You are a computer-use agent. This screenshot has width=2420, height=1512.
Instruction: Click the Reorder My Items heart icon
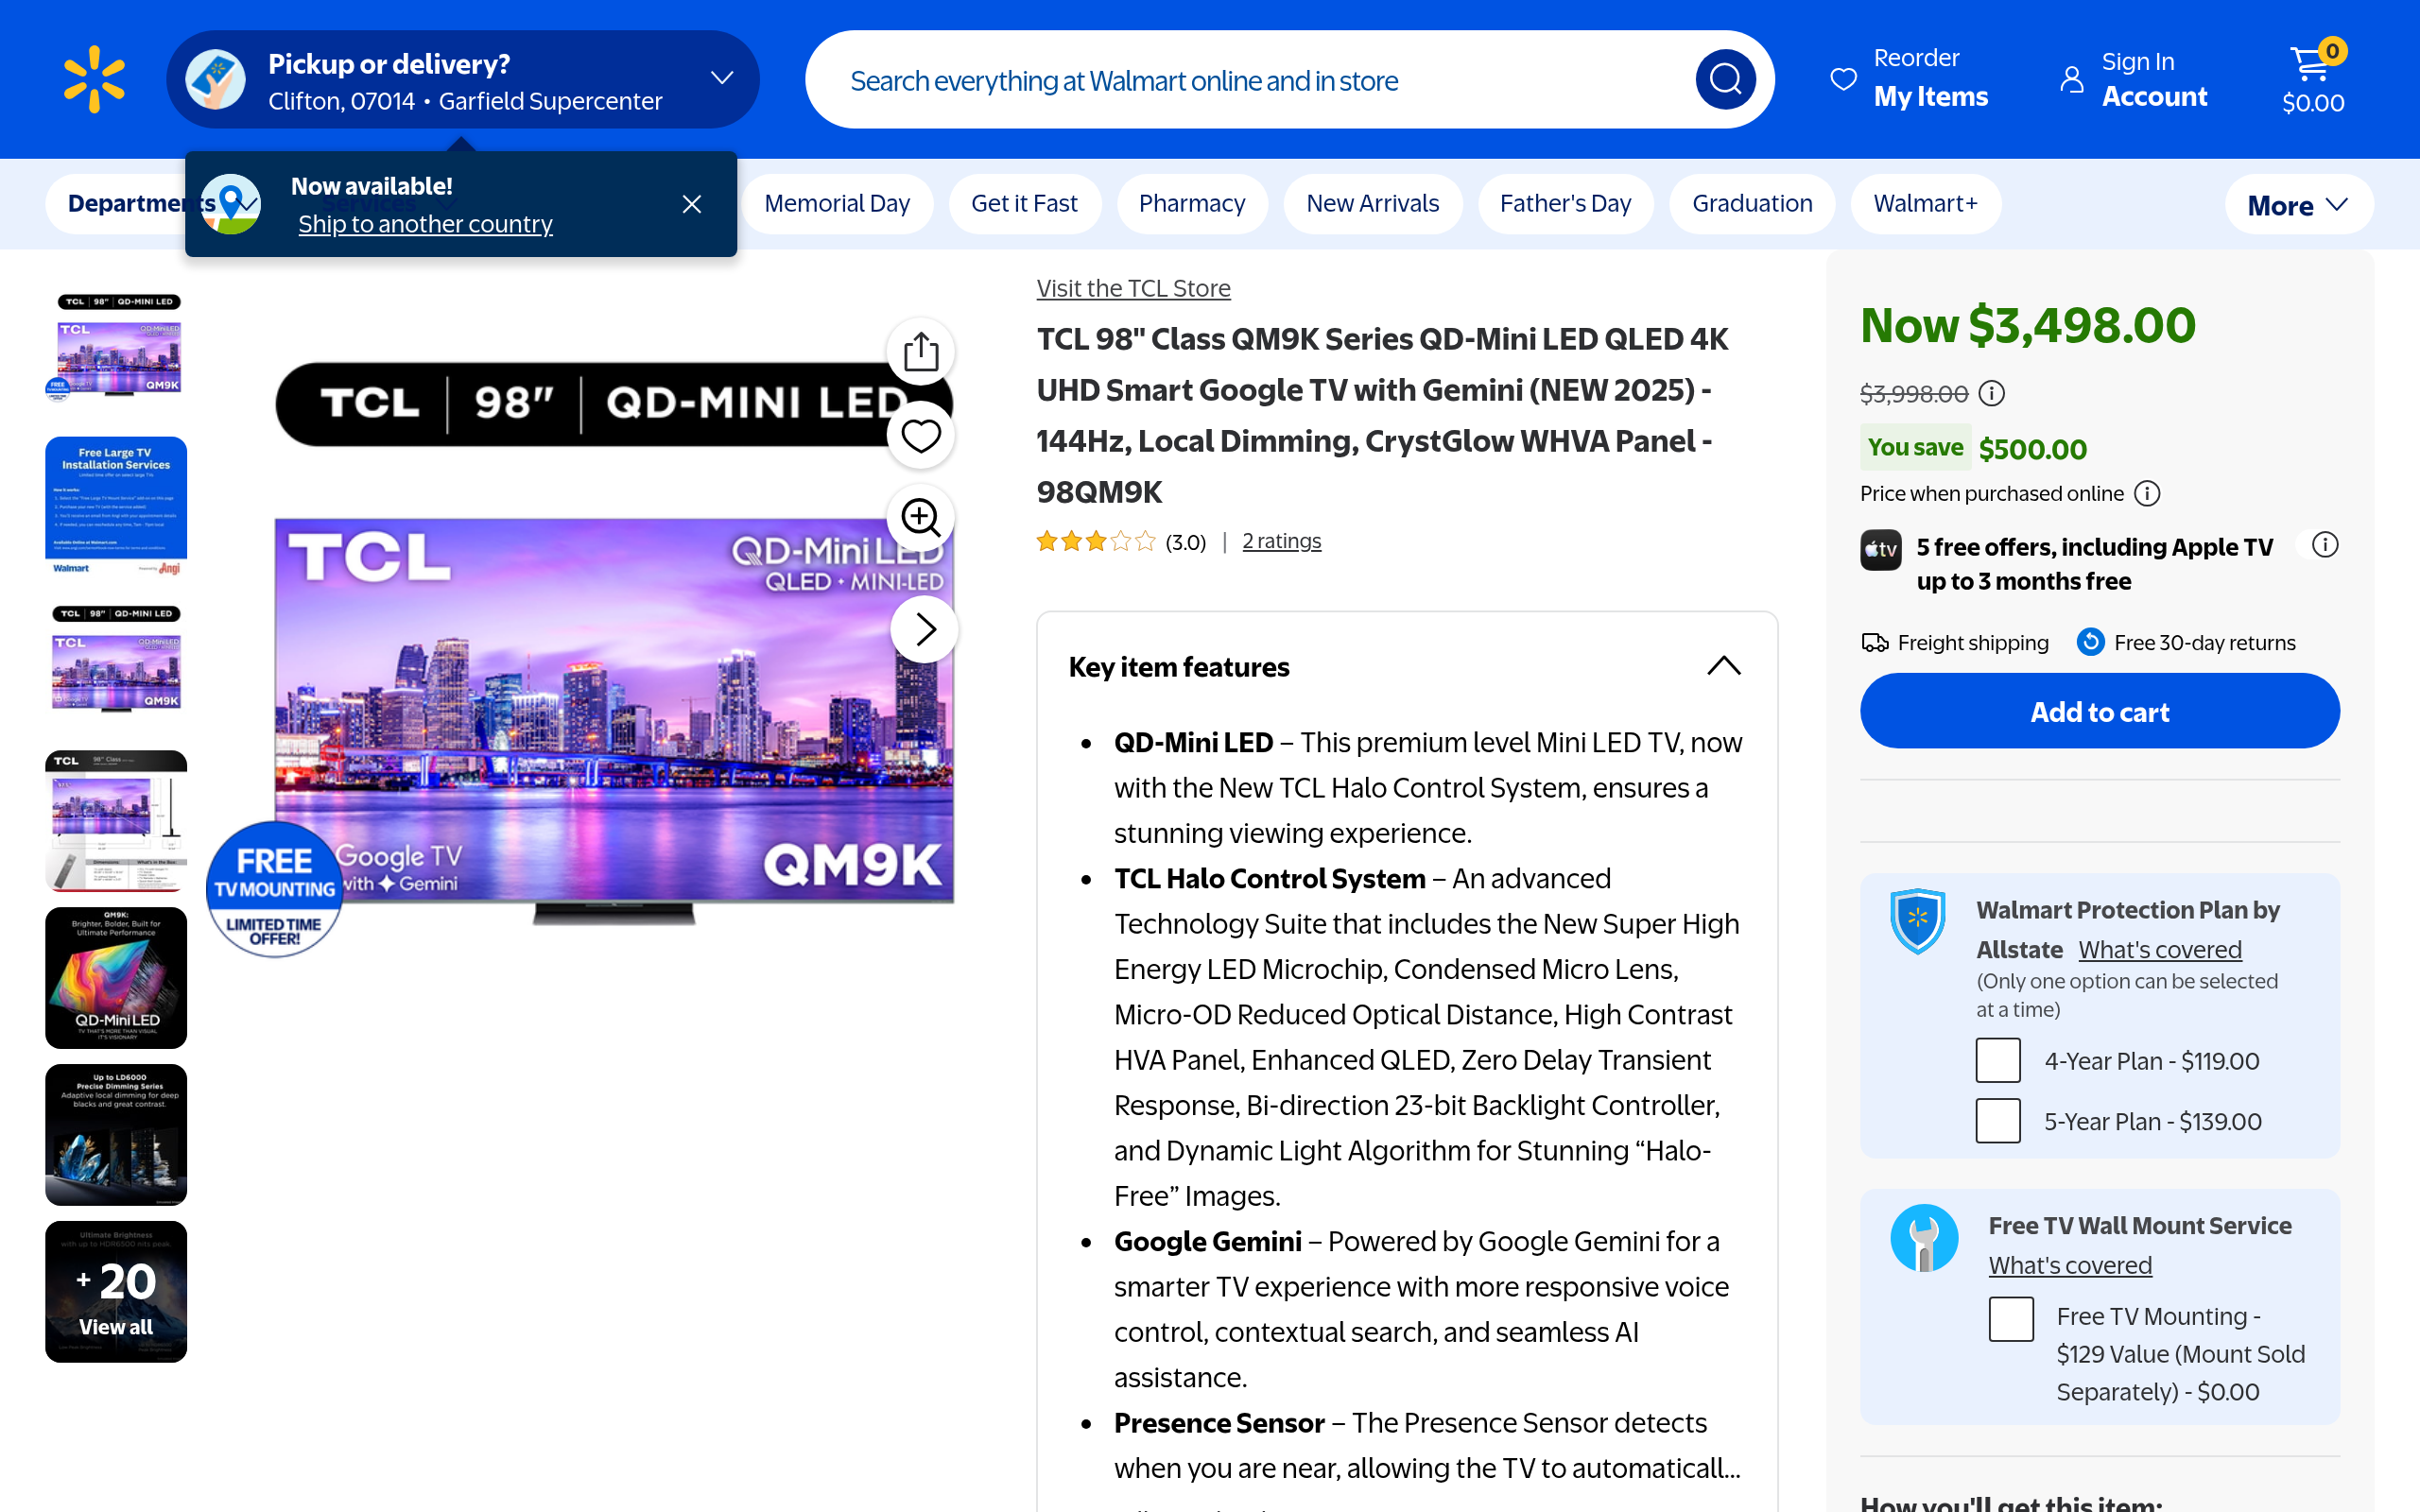[1843, 79]
